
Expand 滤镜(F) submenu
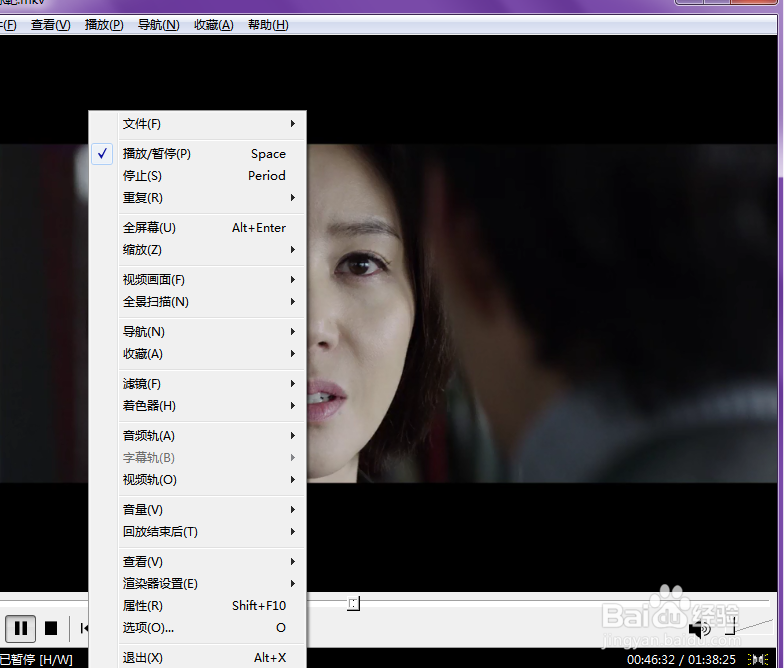click(x=198, y=384)
